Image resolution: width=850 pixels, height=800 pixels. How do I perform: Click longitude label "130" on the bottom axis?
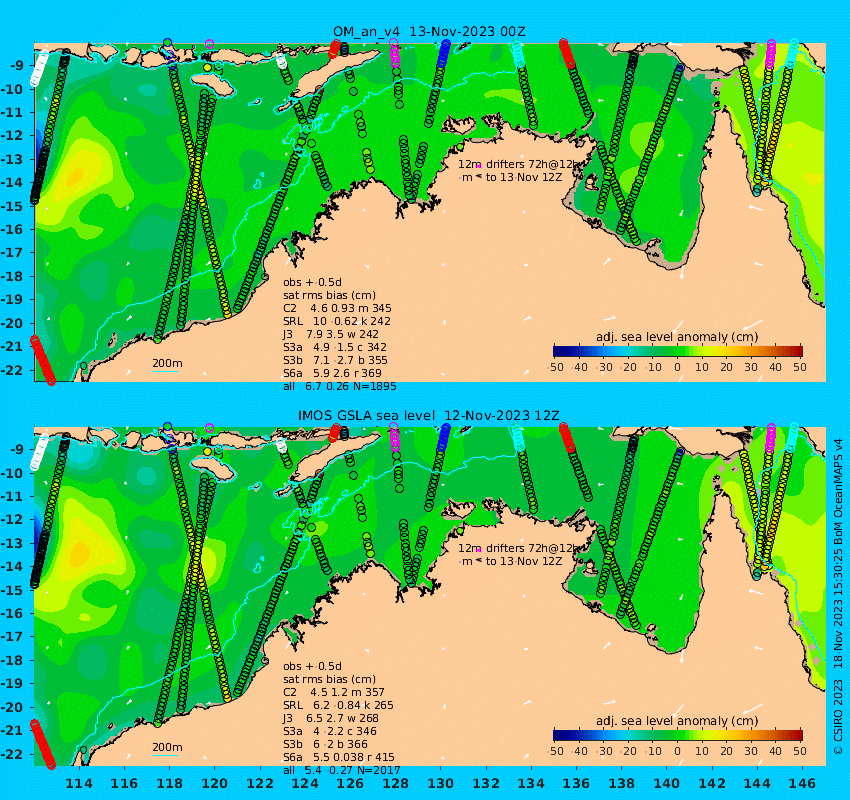[x=441, y=784]
